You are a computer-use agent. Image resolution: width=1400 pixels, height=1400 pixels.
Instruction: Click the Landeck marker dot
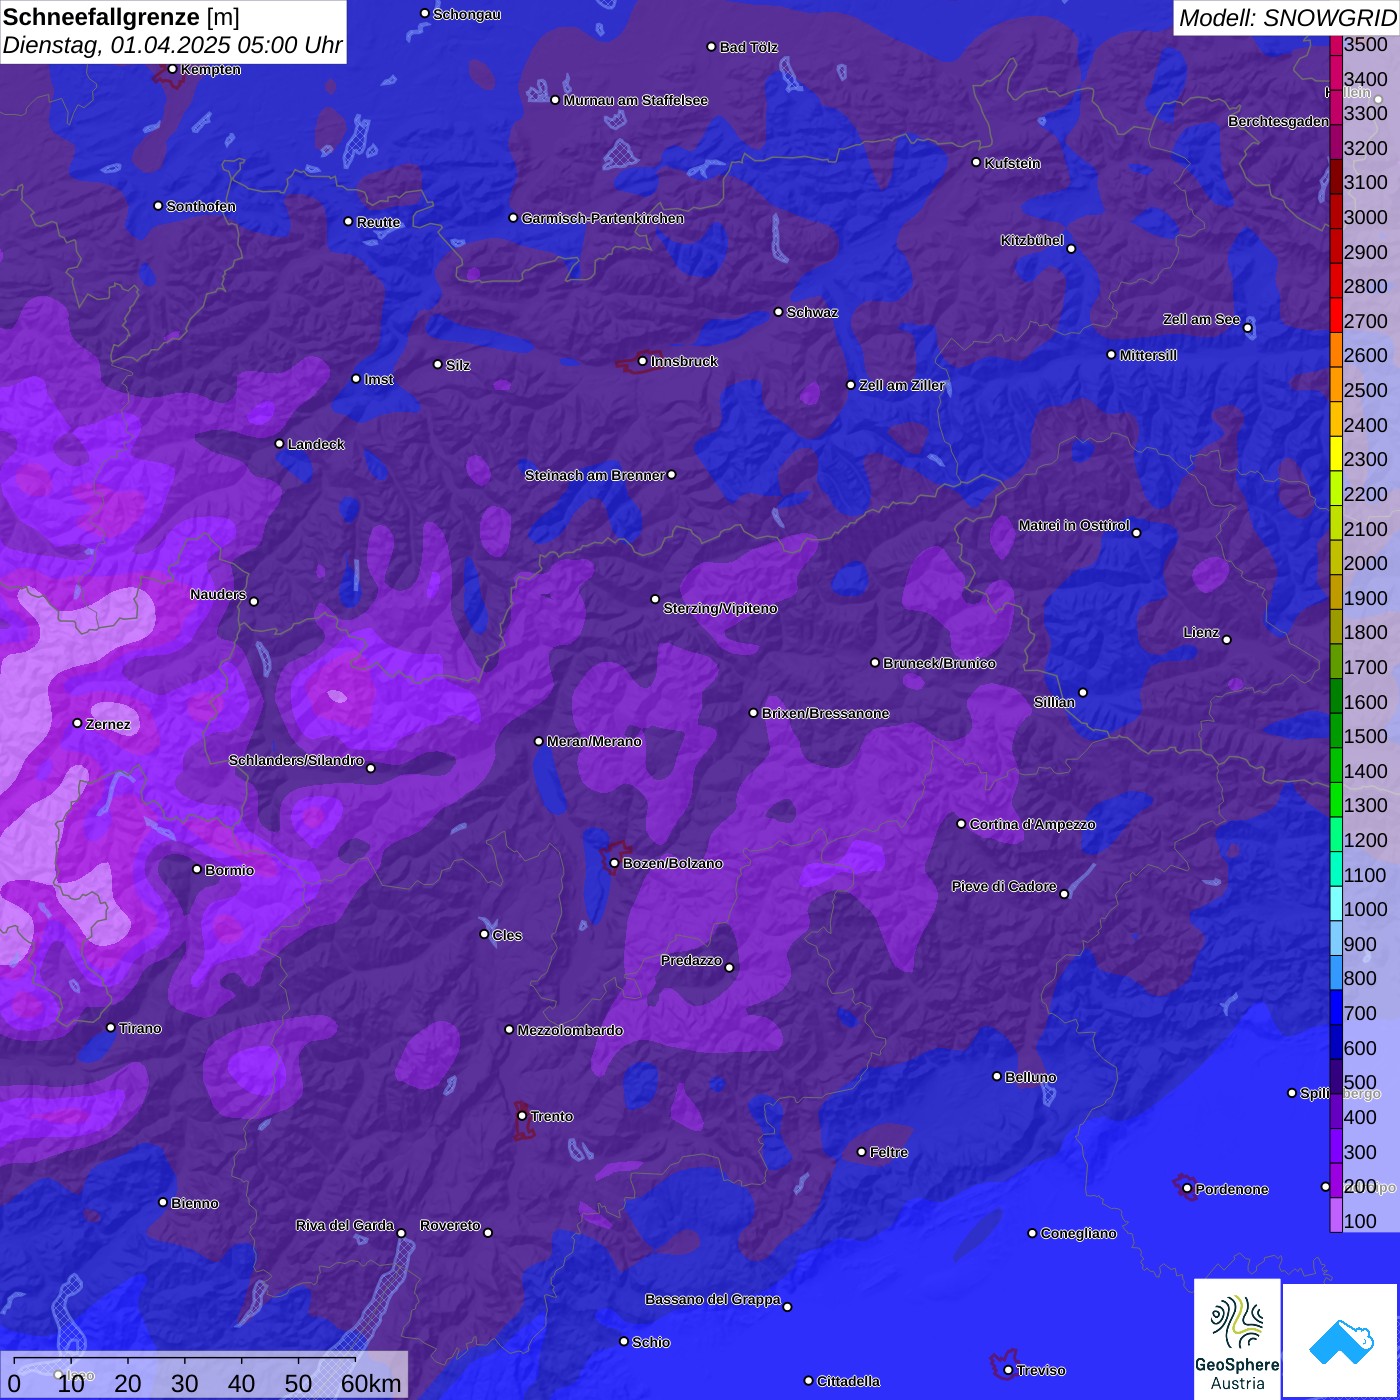click(x=280, y=444)
